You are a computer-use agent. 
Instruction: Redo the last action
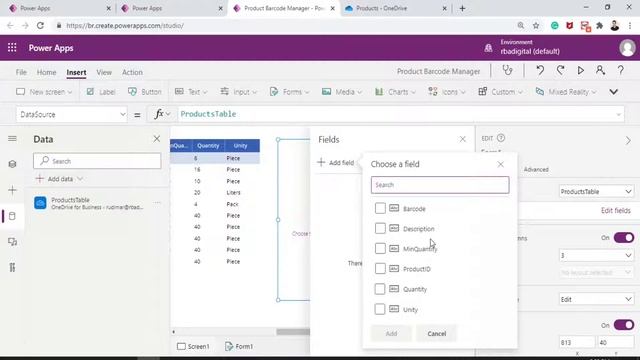pos(560,71)
